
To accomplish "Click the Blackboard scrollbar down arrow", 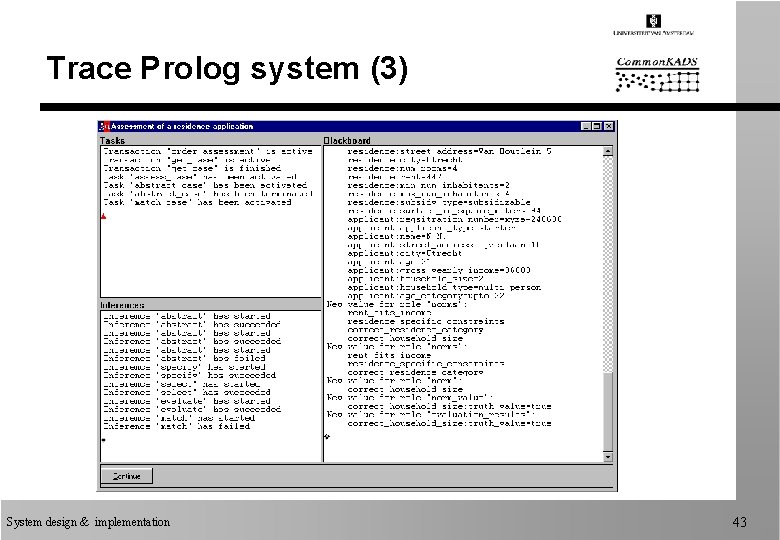I will [x=608, y=457].
